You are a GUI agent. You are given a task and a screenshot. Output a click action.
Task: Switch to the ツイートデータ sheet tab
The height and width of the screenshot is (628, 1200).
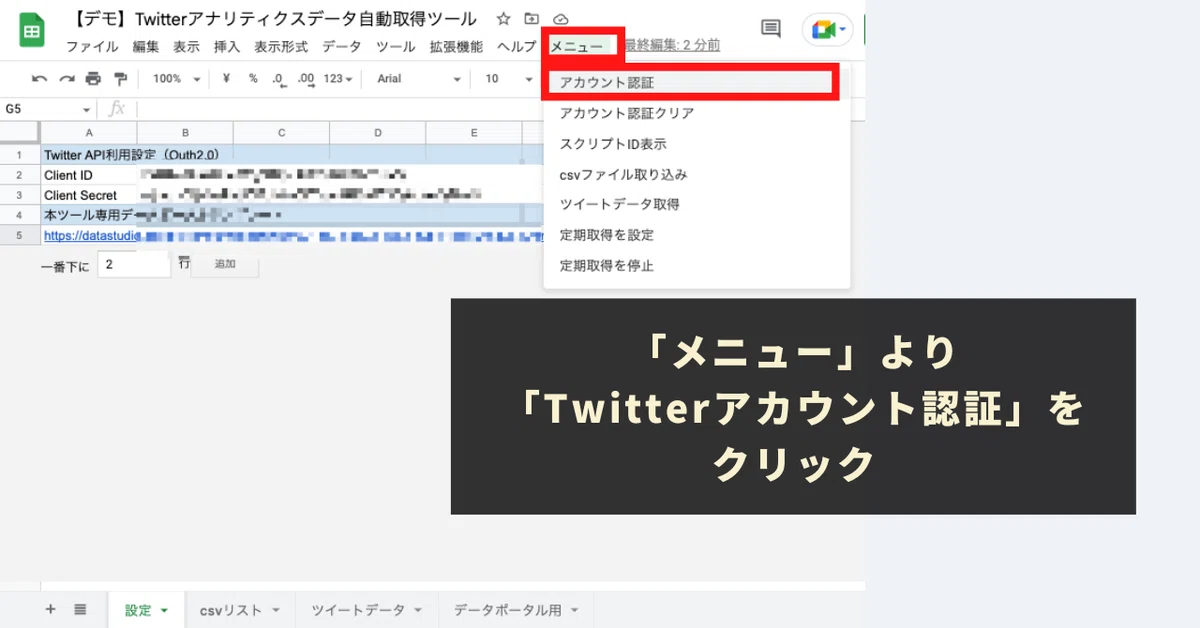click(367, 610)
